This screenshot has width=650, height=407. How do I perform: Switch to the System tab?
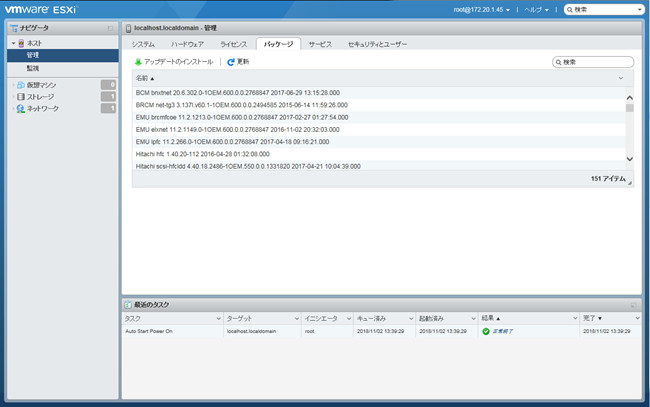[143, 44]
